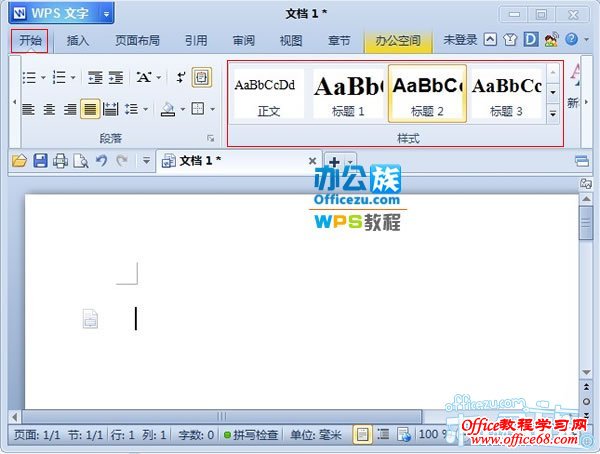Open print preview icon

coord(81,161)
